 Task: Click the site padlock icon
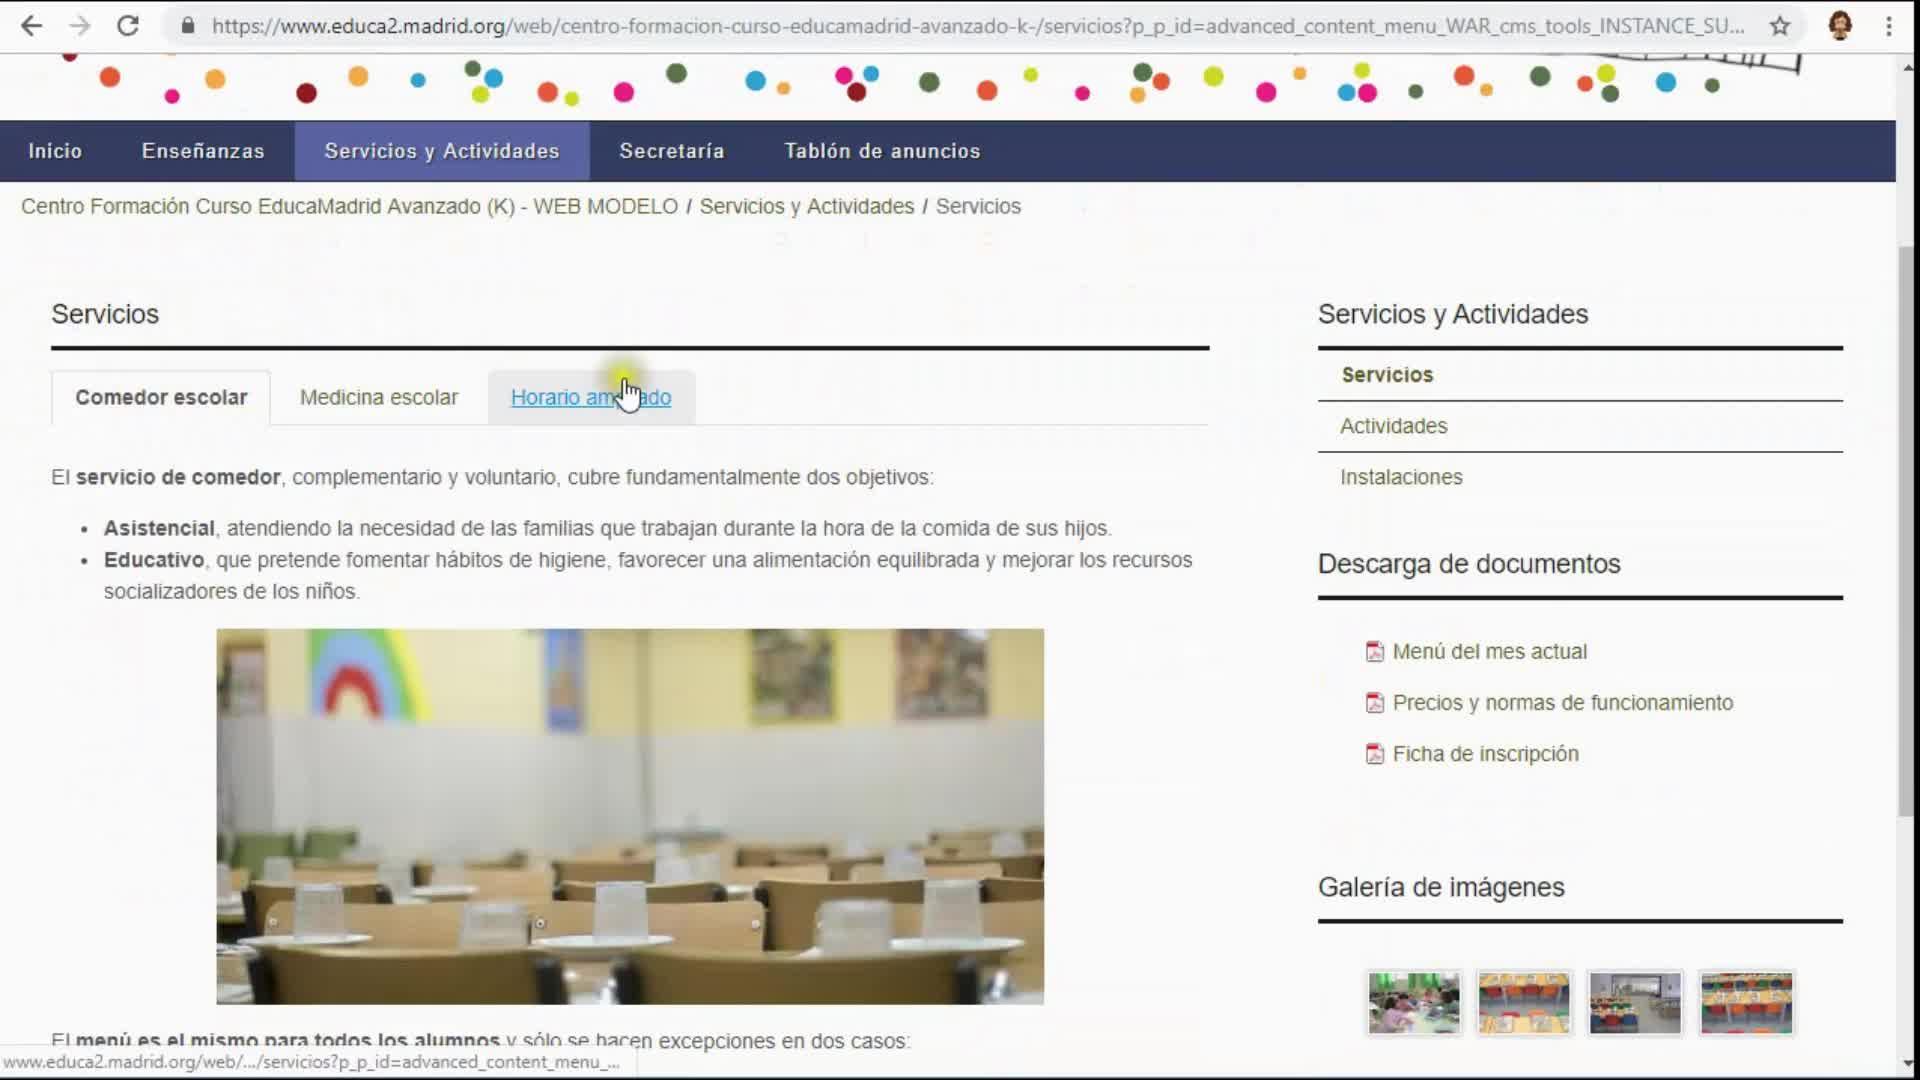(x=187, y=26)
